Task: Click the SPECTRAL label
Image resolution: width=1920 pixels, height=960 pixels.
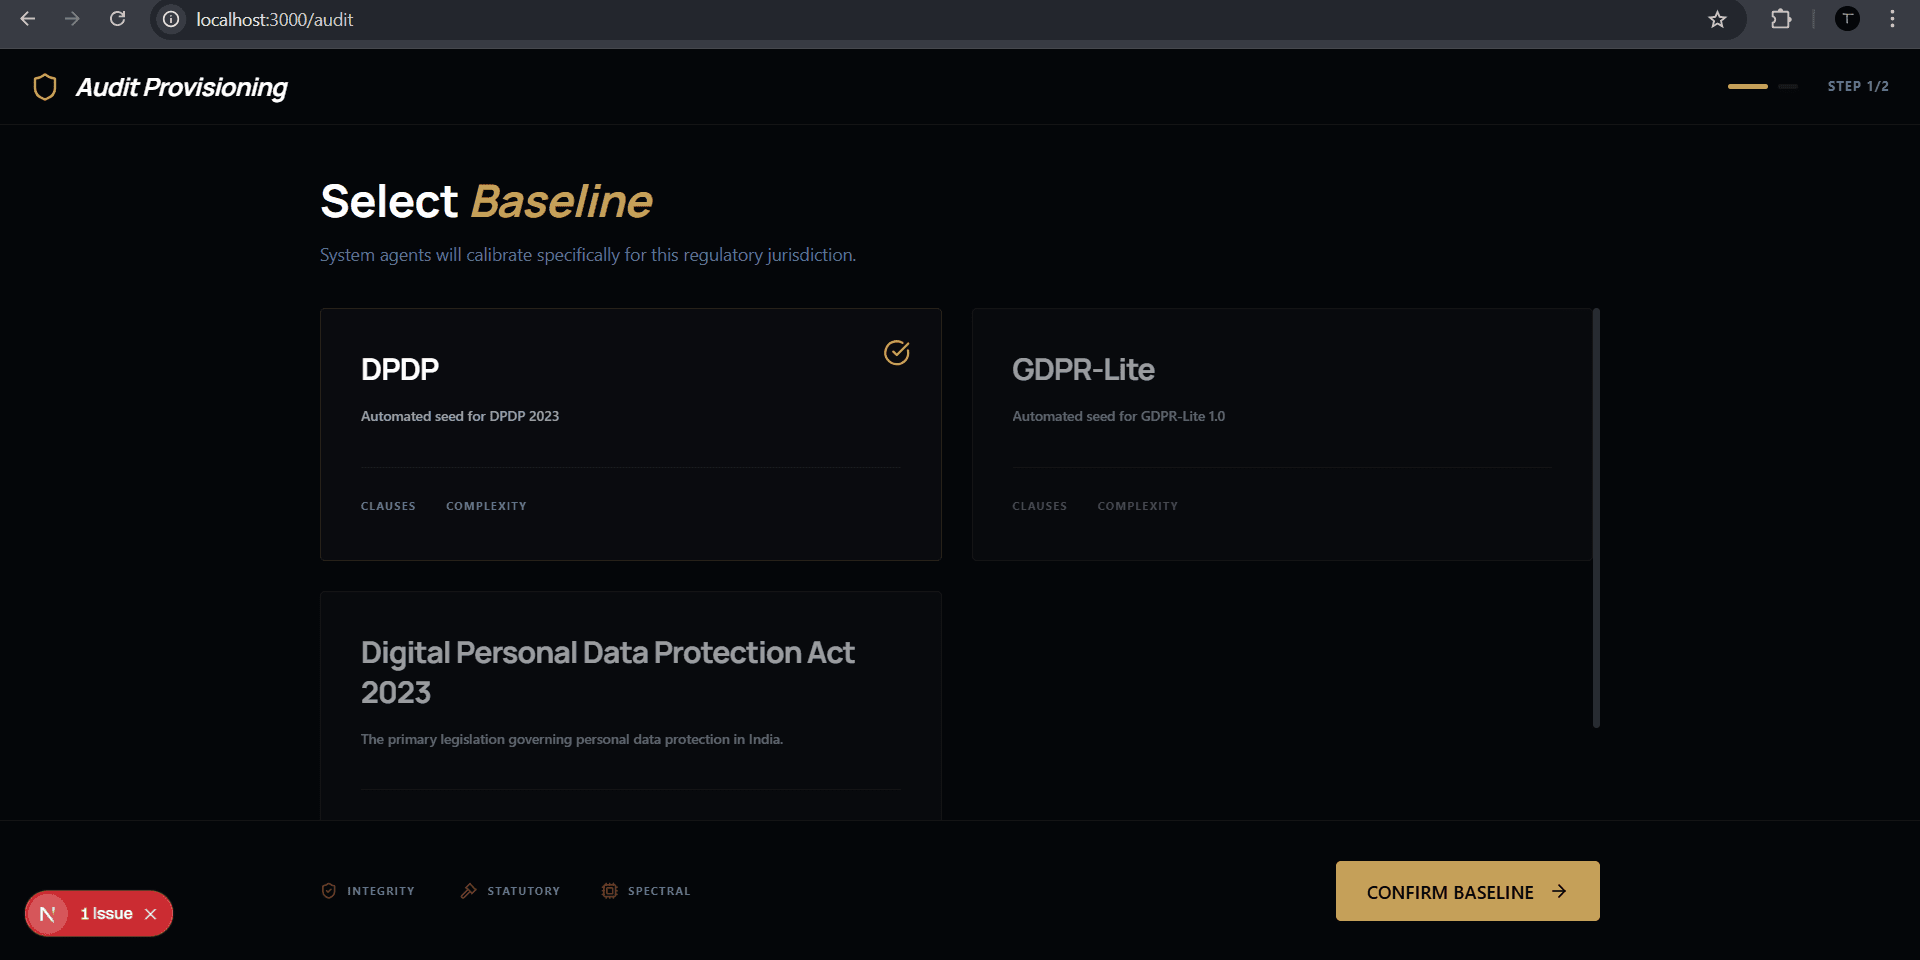Action: (659, 891)
